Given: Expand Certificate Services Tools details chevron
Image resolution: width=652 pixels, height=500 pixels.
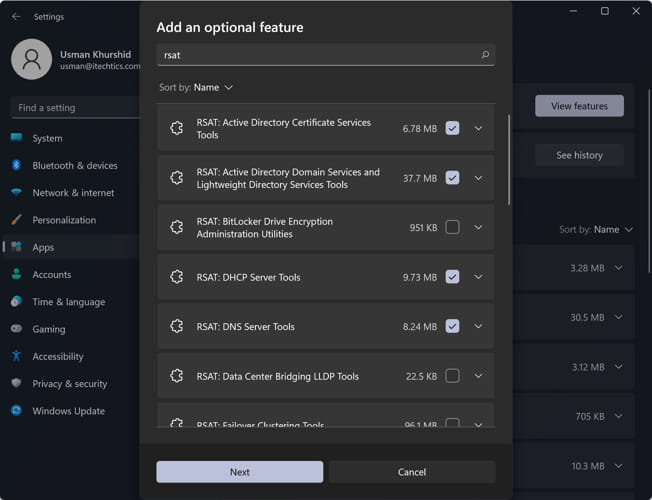Looking at the screenshot, I should (x=478, y=128).
